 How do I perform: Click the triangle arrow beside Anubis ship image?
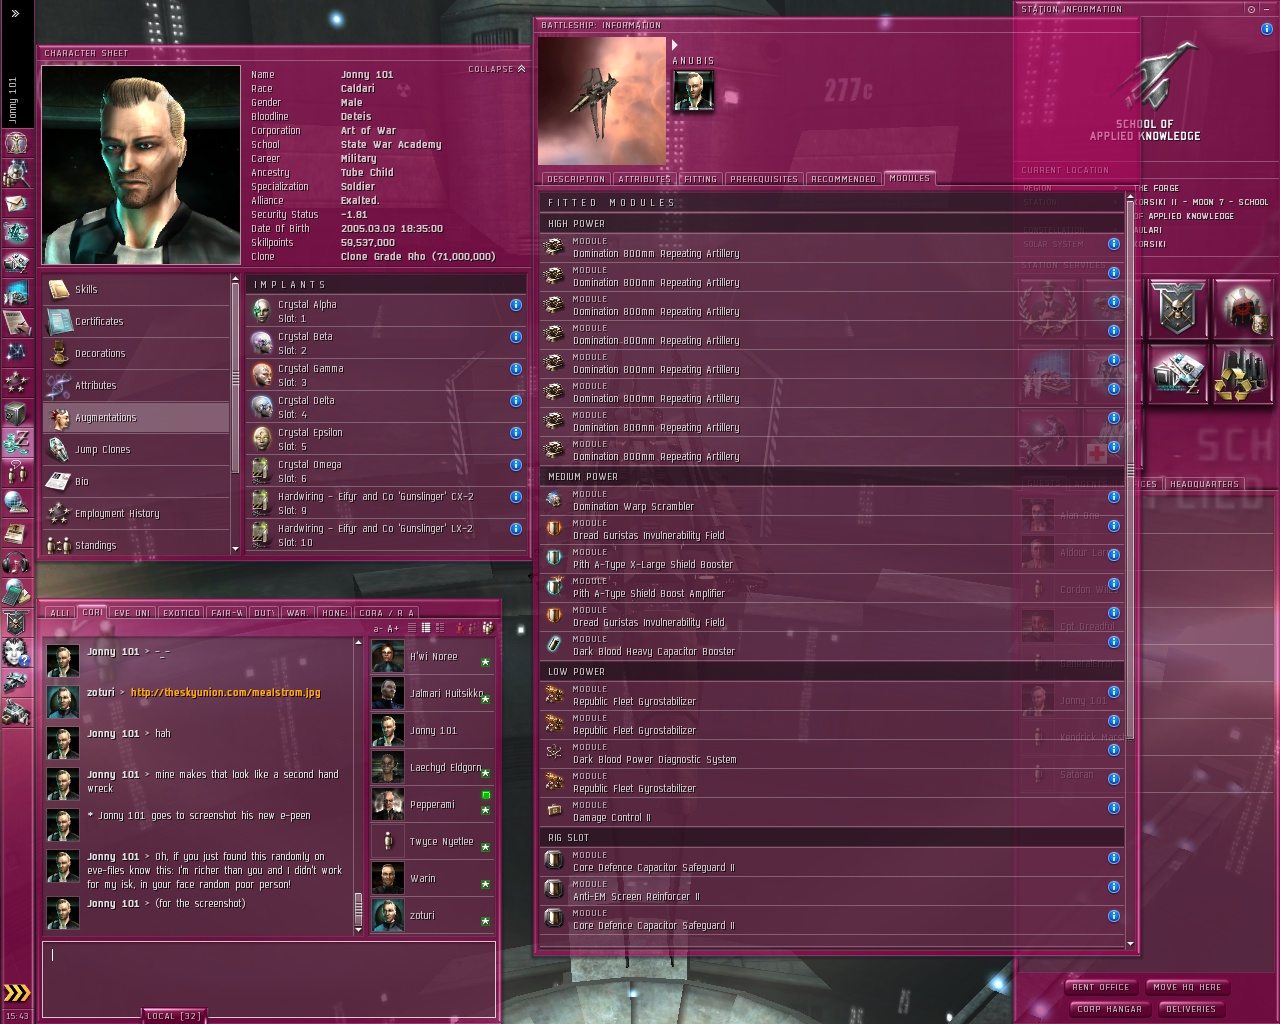[675, 45]
